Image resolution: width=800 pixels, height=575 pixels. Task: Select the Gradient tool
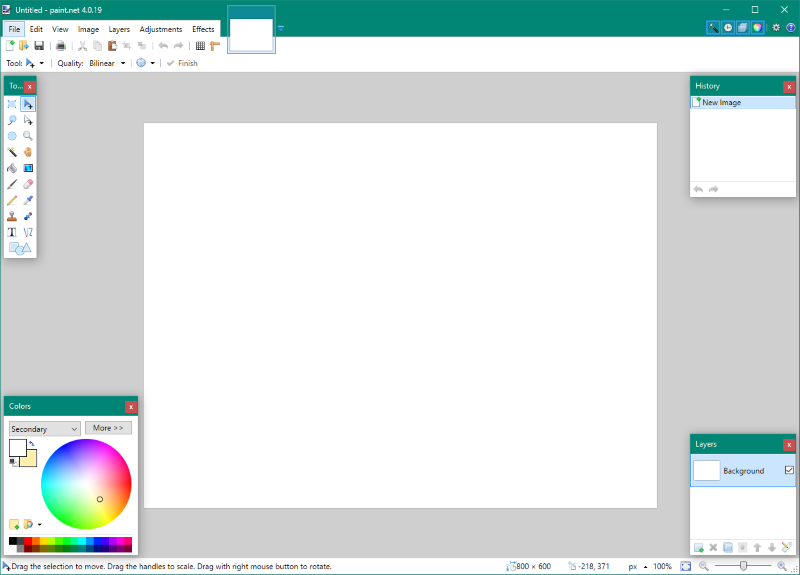click(x=28, y=168)
